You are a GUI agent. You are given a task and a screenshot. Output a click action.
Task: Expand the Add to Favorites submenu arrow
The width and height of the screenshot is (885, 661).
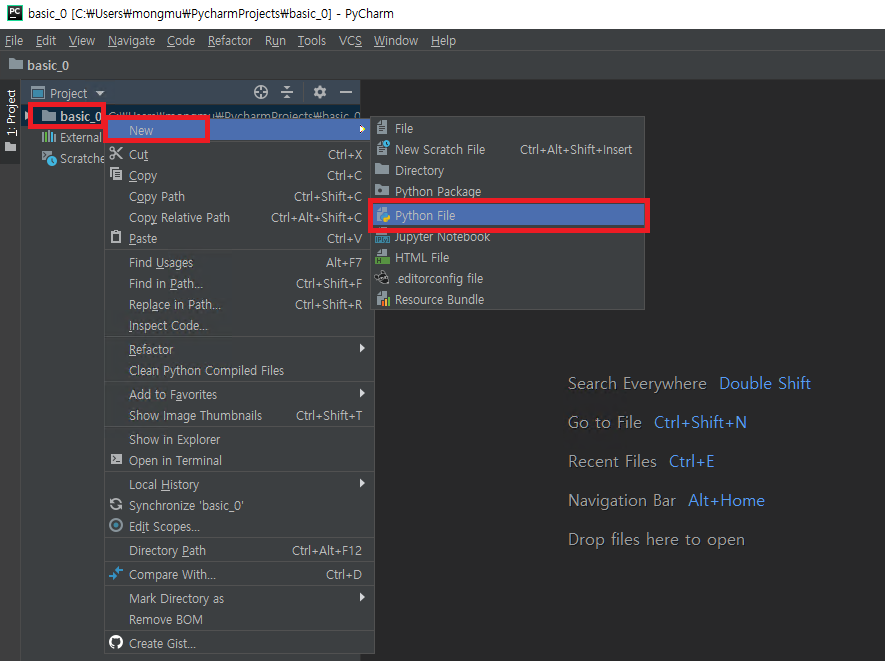[362, 393]
